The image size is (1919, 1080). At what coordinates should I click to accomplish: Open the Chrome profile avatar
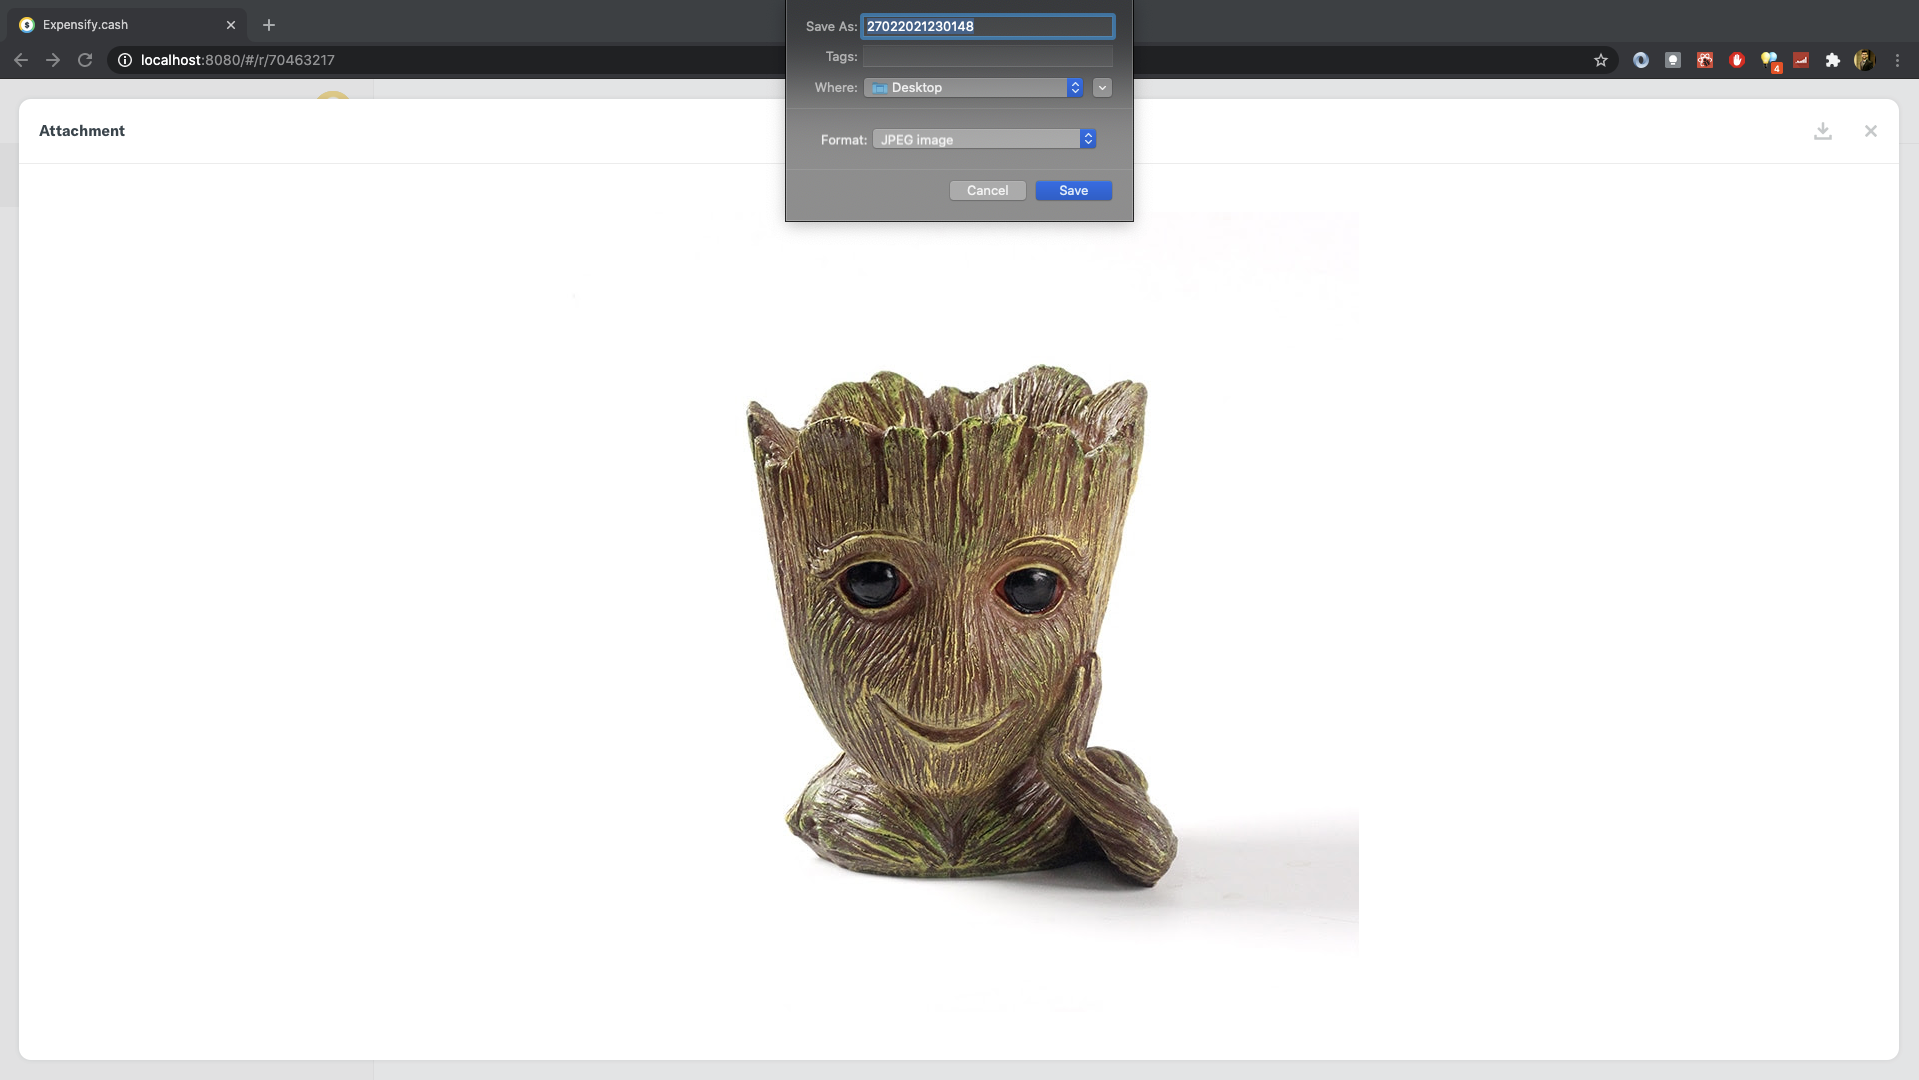[x=1864, y=60]
